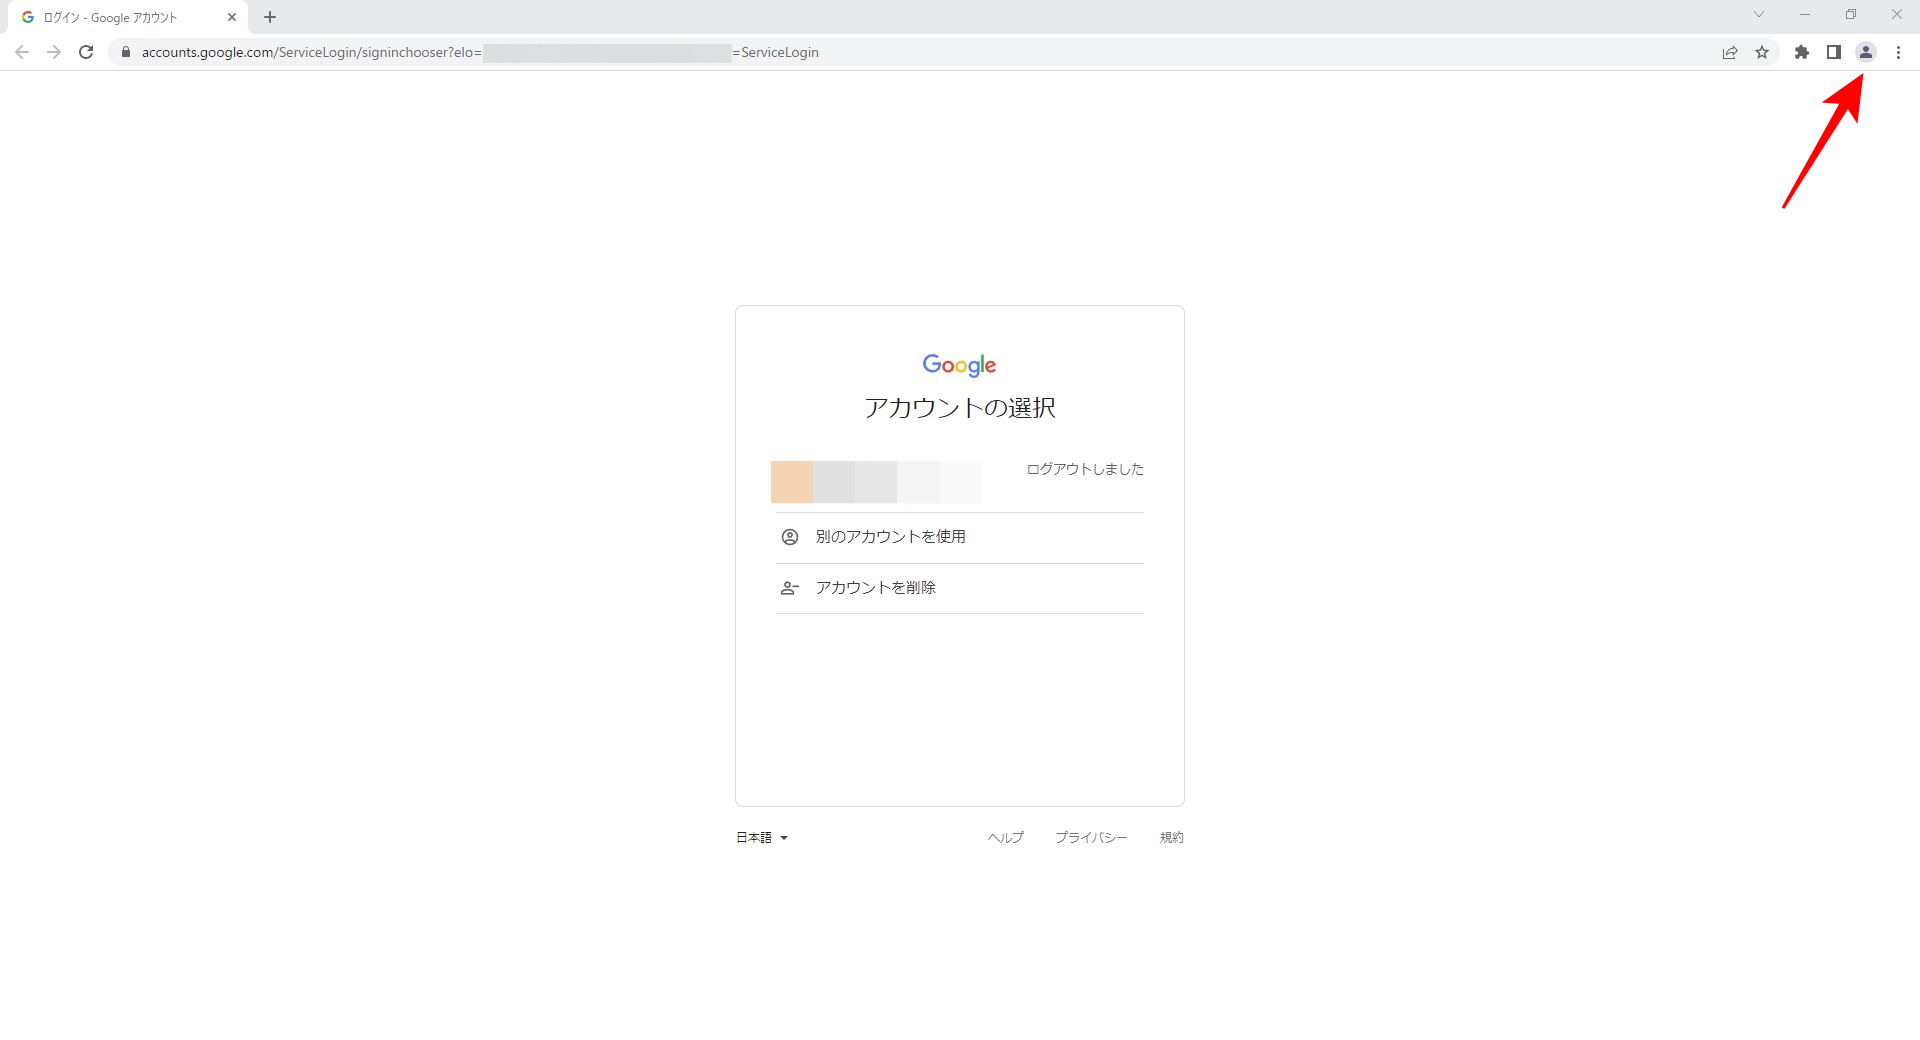Toggle the browser side panel
Viewport: 1920px width, 1040px height.
[x=1833, y=52]
